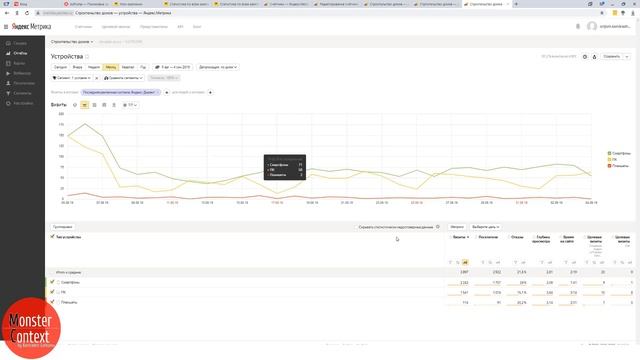The height and width of the screenshot is (360, 640).
Task: Toggle the Посетители column checkbox
Action: coord(476,237)
